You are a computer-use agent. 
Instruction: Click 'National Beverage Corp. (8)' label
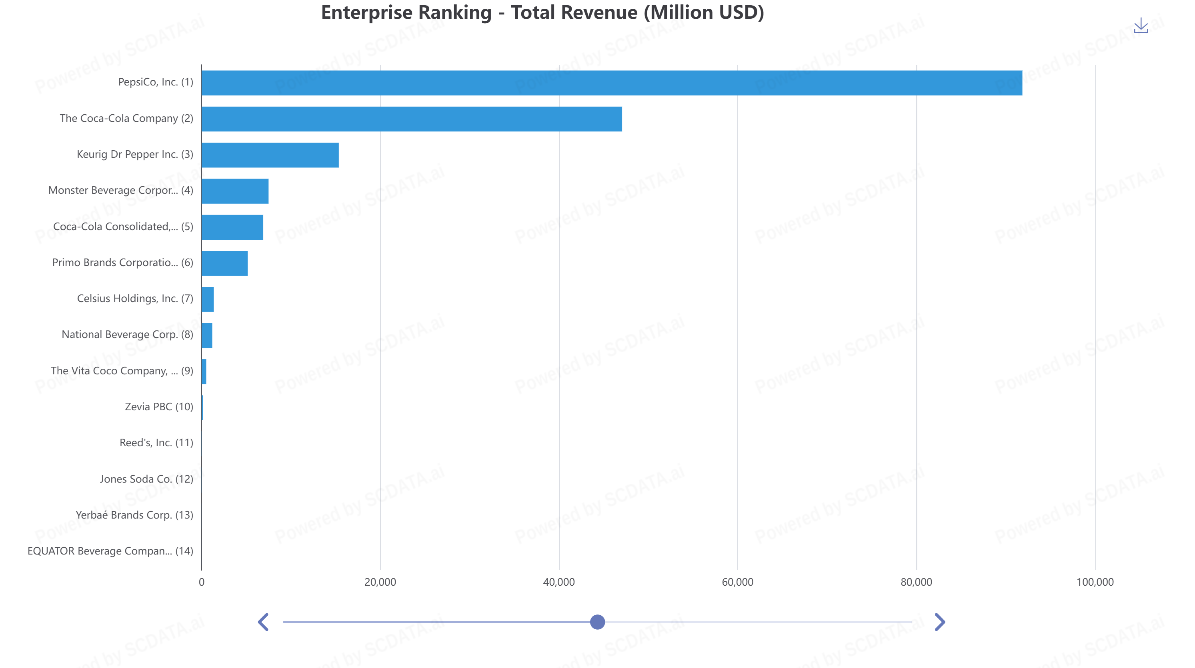point(127,334)
